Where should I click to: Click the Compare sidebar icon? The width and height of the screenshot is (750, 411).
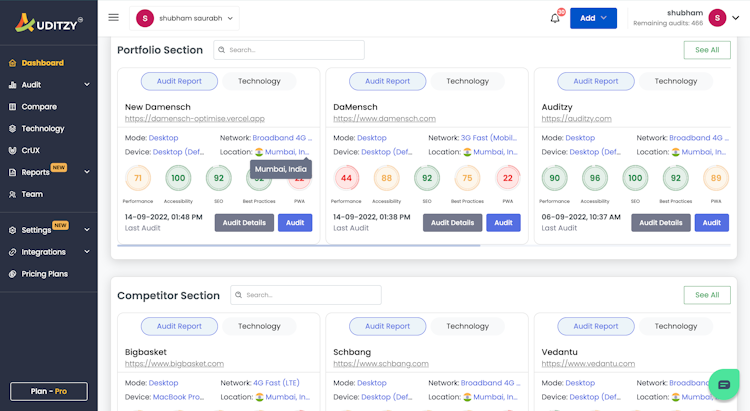click(12, 107)
